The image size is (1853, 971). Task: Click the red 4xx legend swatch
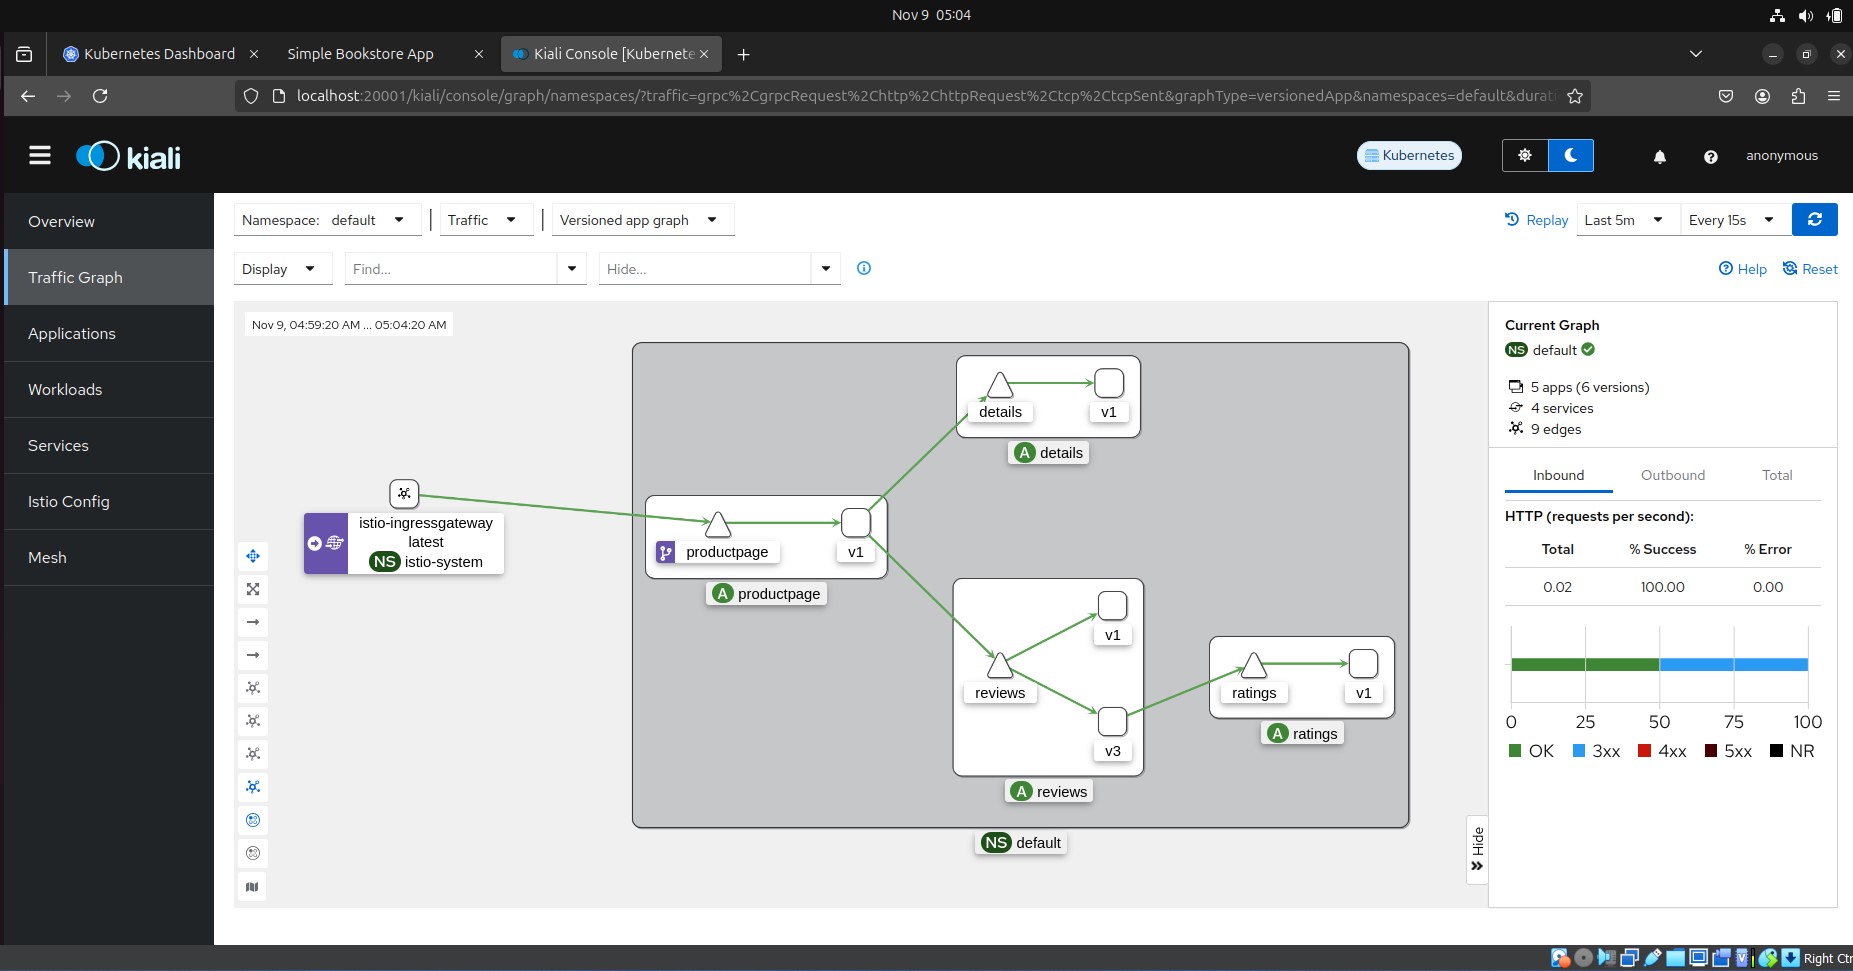point(1644,751)
